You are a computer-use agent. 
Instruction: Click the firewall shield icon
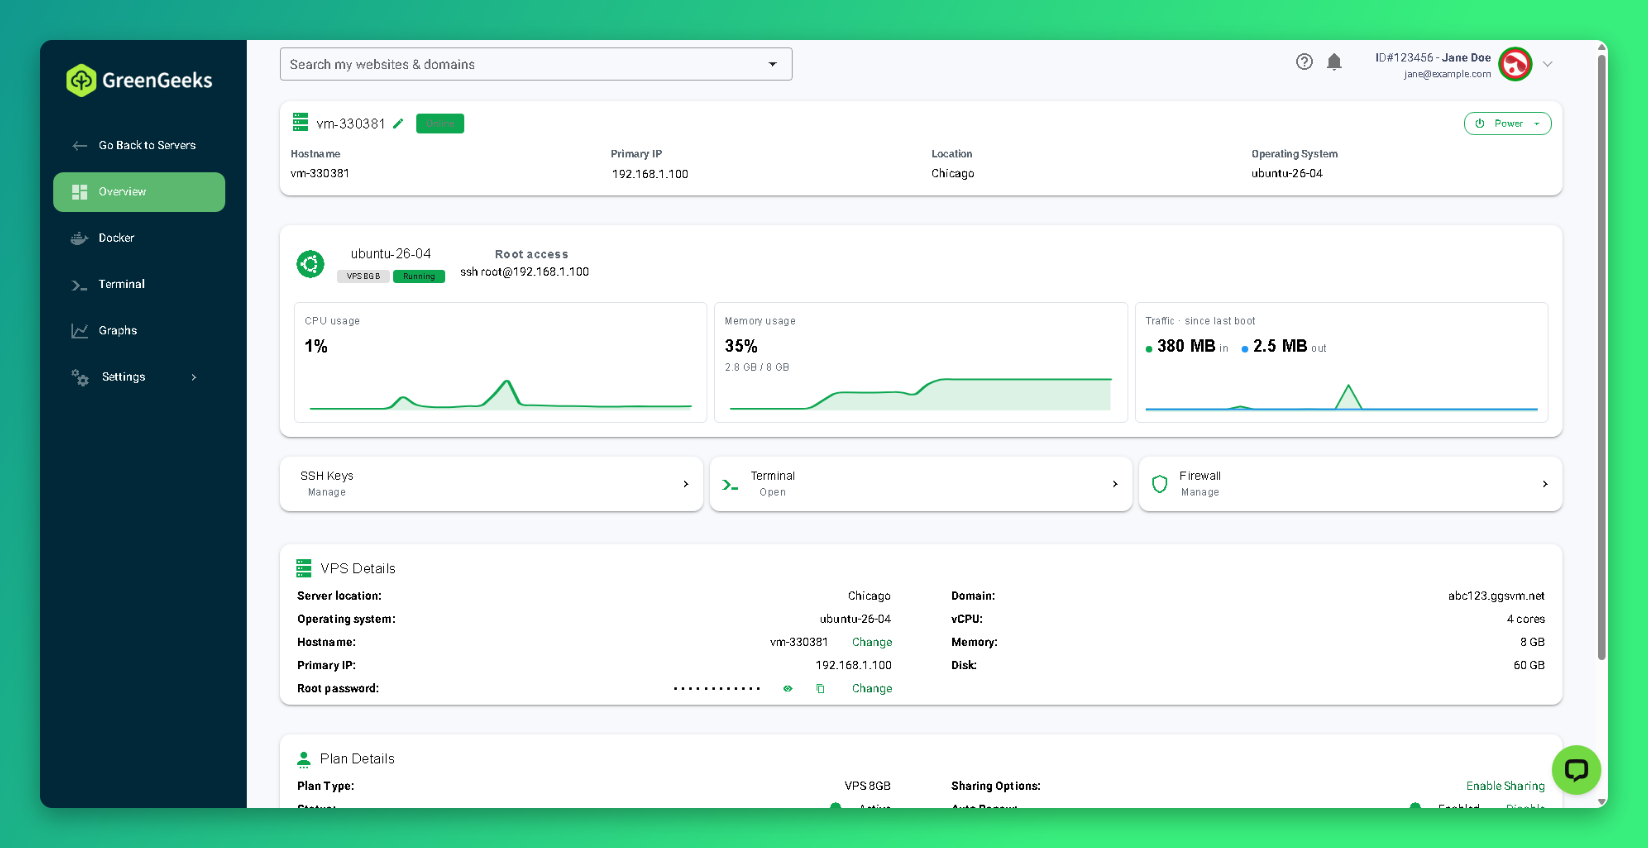click(1160, 484)
